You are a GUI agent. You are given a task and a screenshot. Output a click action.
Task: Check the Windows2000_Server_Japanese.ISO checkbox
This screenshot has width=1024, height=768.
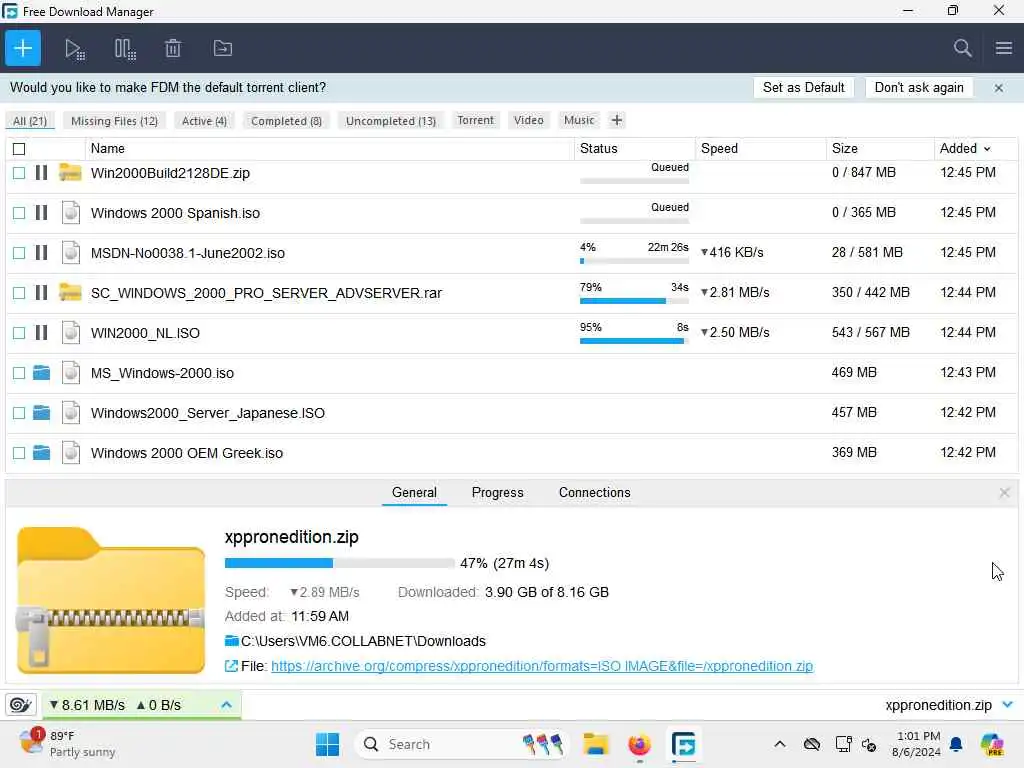coord(19,413)
